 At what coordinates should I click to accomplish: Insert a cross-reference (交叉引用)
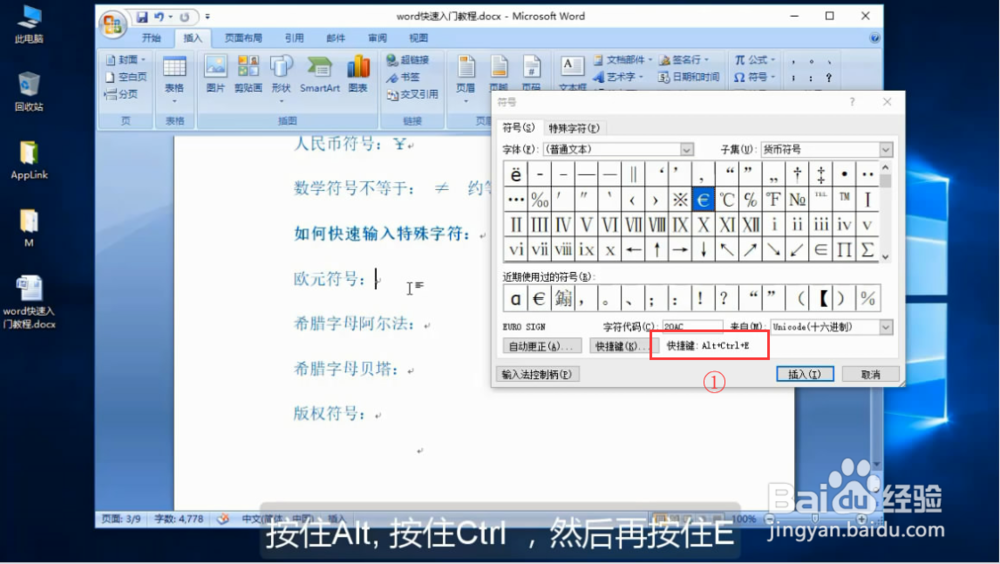pyautogui.click(x=412, y=94)
